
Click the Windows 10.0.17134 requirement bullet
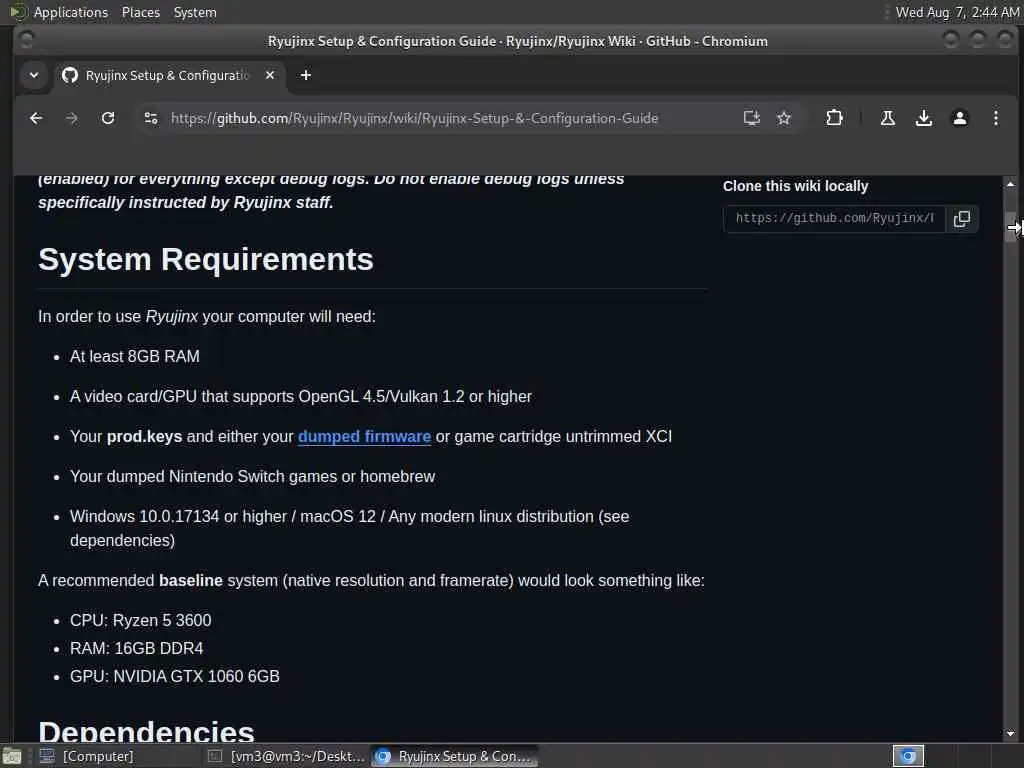pyautogui.click(x=349, y=528)
